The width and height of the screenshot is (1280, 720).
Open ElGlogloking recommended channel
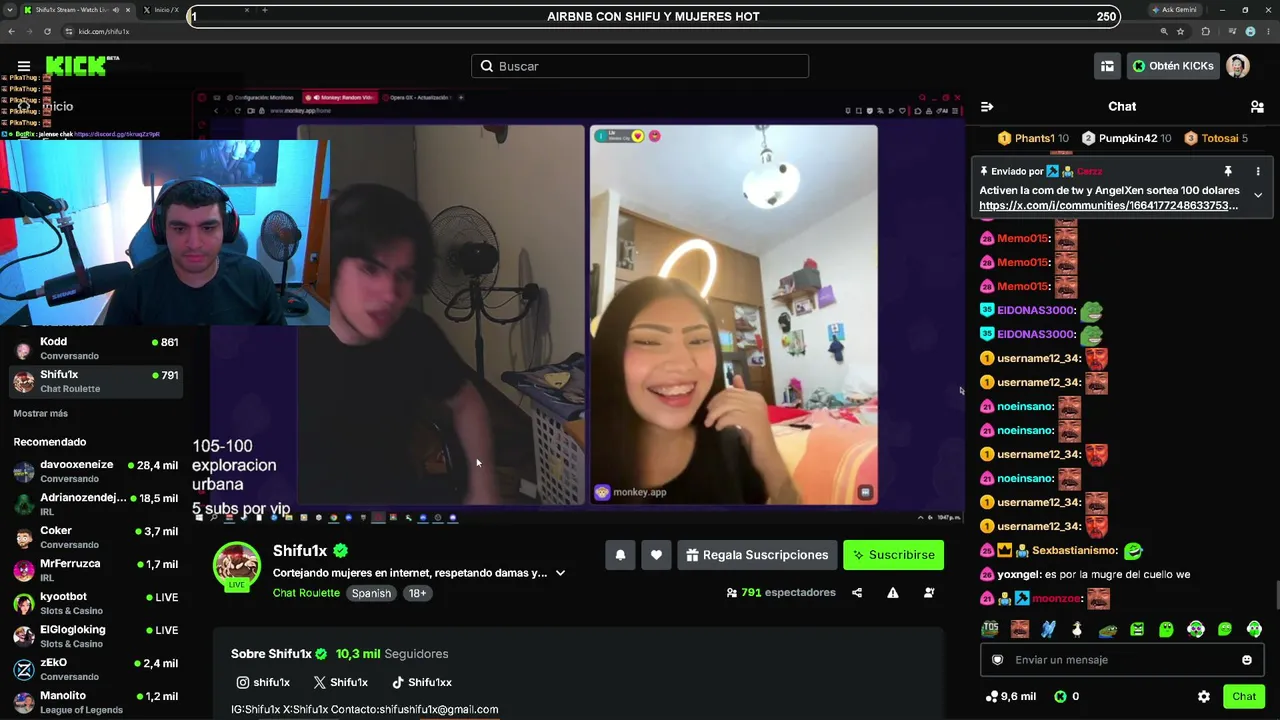click(x=96, y=636)
